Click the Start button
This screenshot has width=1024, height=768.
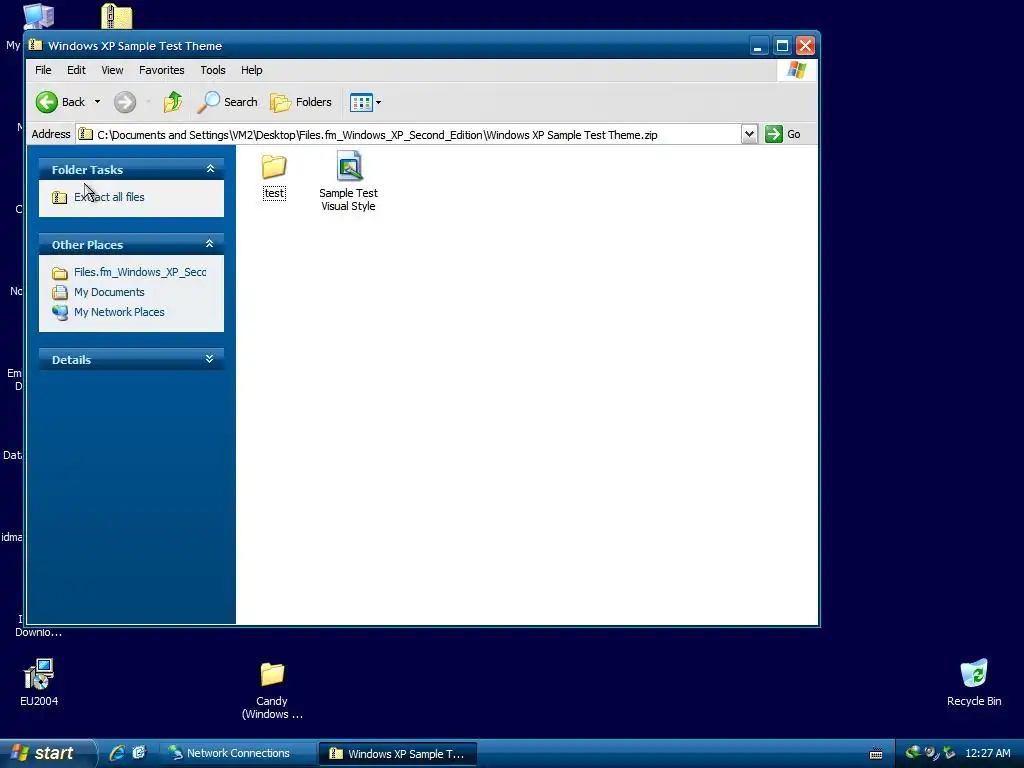(46, 753)
